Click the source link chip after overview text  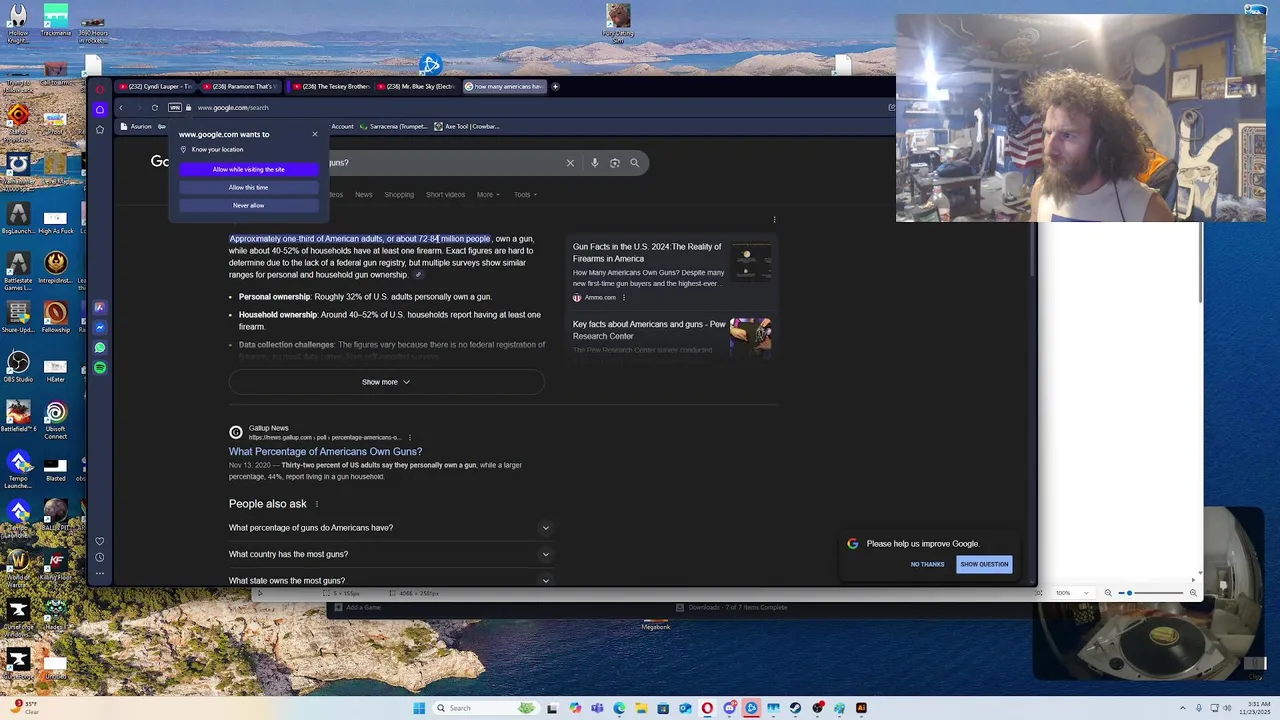click(418, 275)
